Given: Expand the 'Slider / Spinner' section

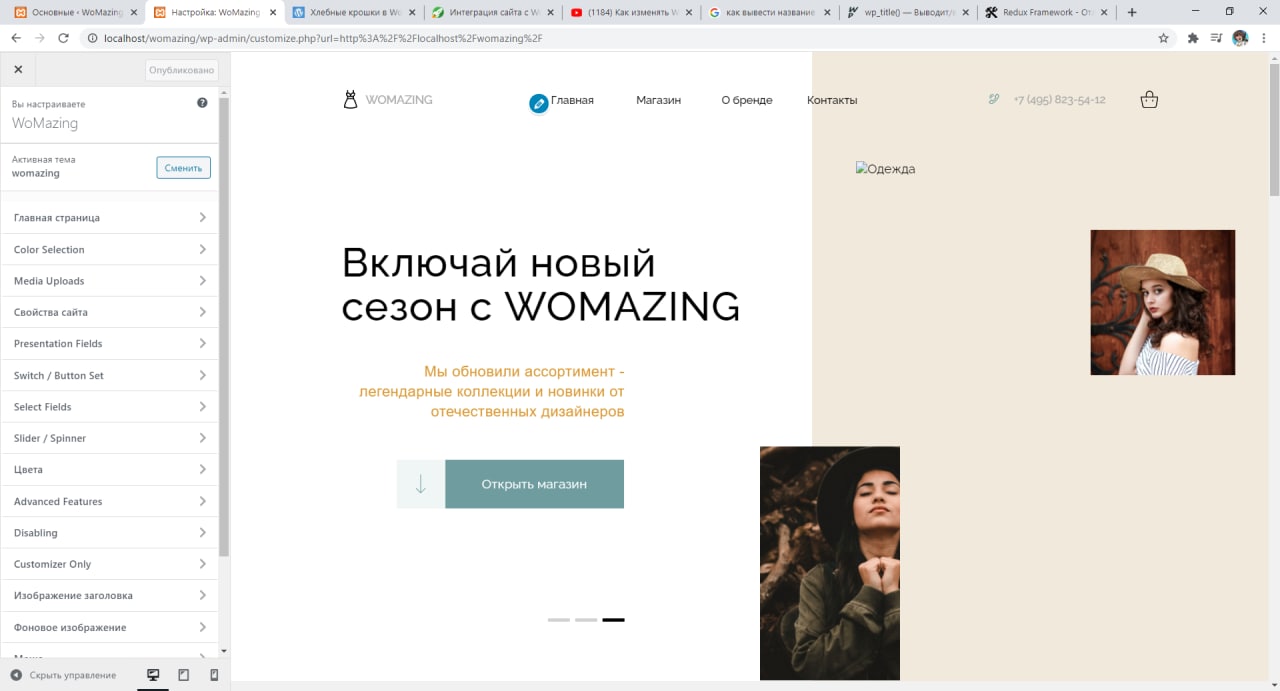Looking at the screenshot, I should tap(109, 438).
